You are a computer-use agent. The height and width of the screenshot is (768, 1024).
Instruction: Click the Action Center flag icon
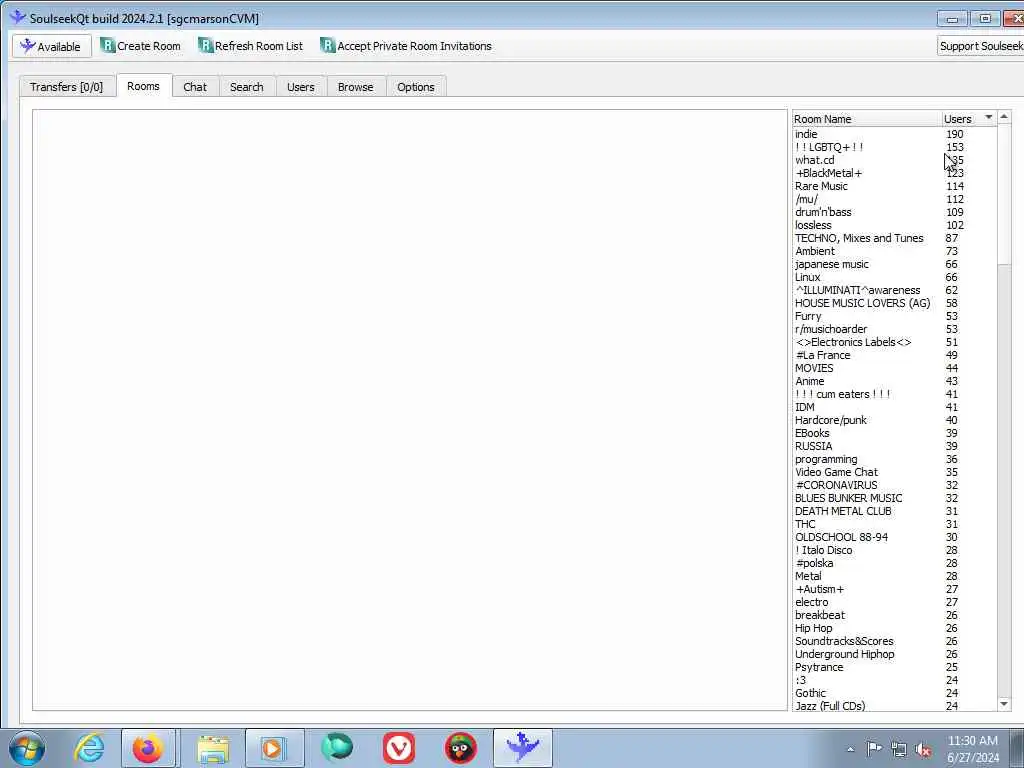pos(874,748)
